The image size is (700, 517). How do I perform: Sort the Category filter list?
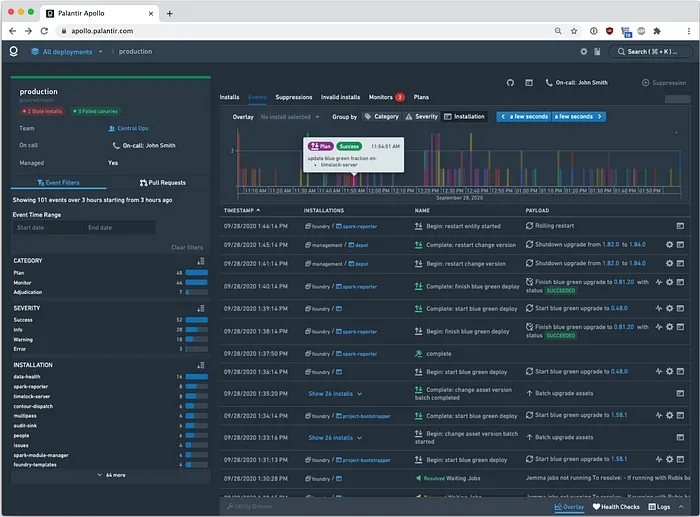[200, 261]
